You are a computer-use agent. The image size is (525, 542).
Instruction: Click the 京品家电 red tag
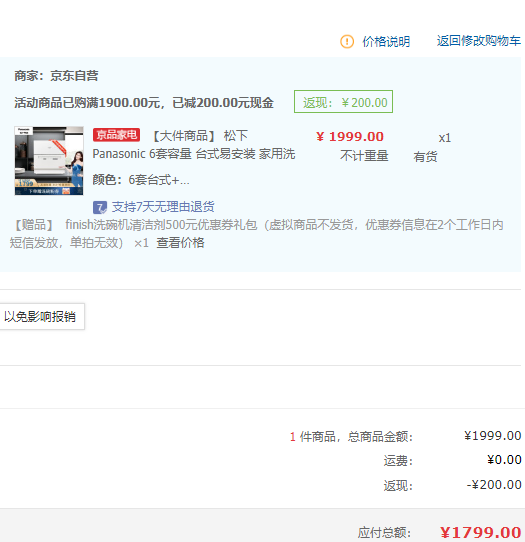click(x=116, y=135)
